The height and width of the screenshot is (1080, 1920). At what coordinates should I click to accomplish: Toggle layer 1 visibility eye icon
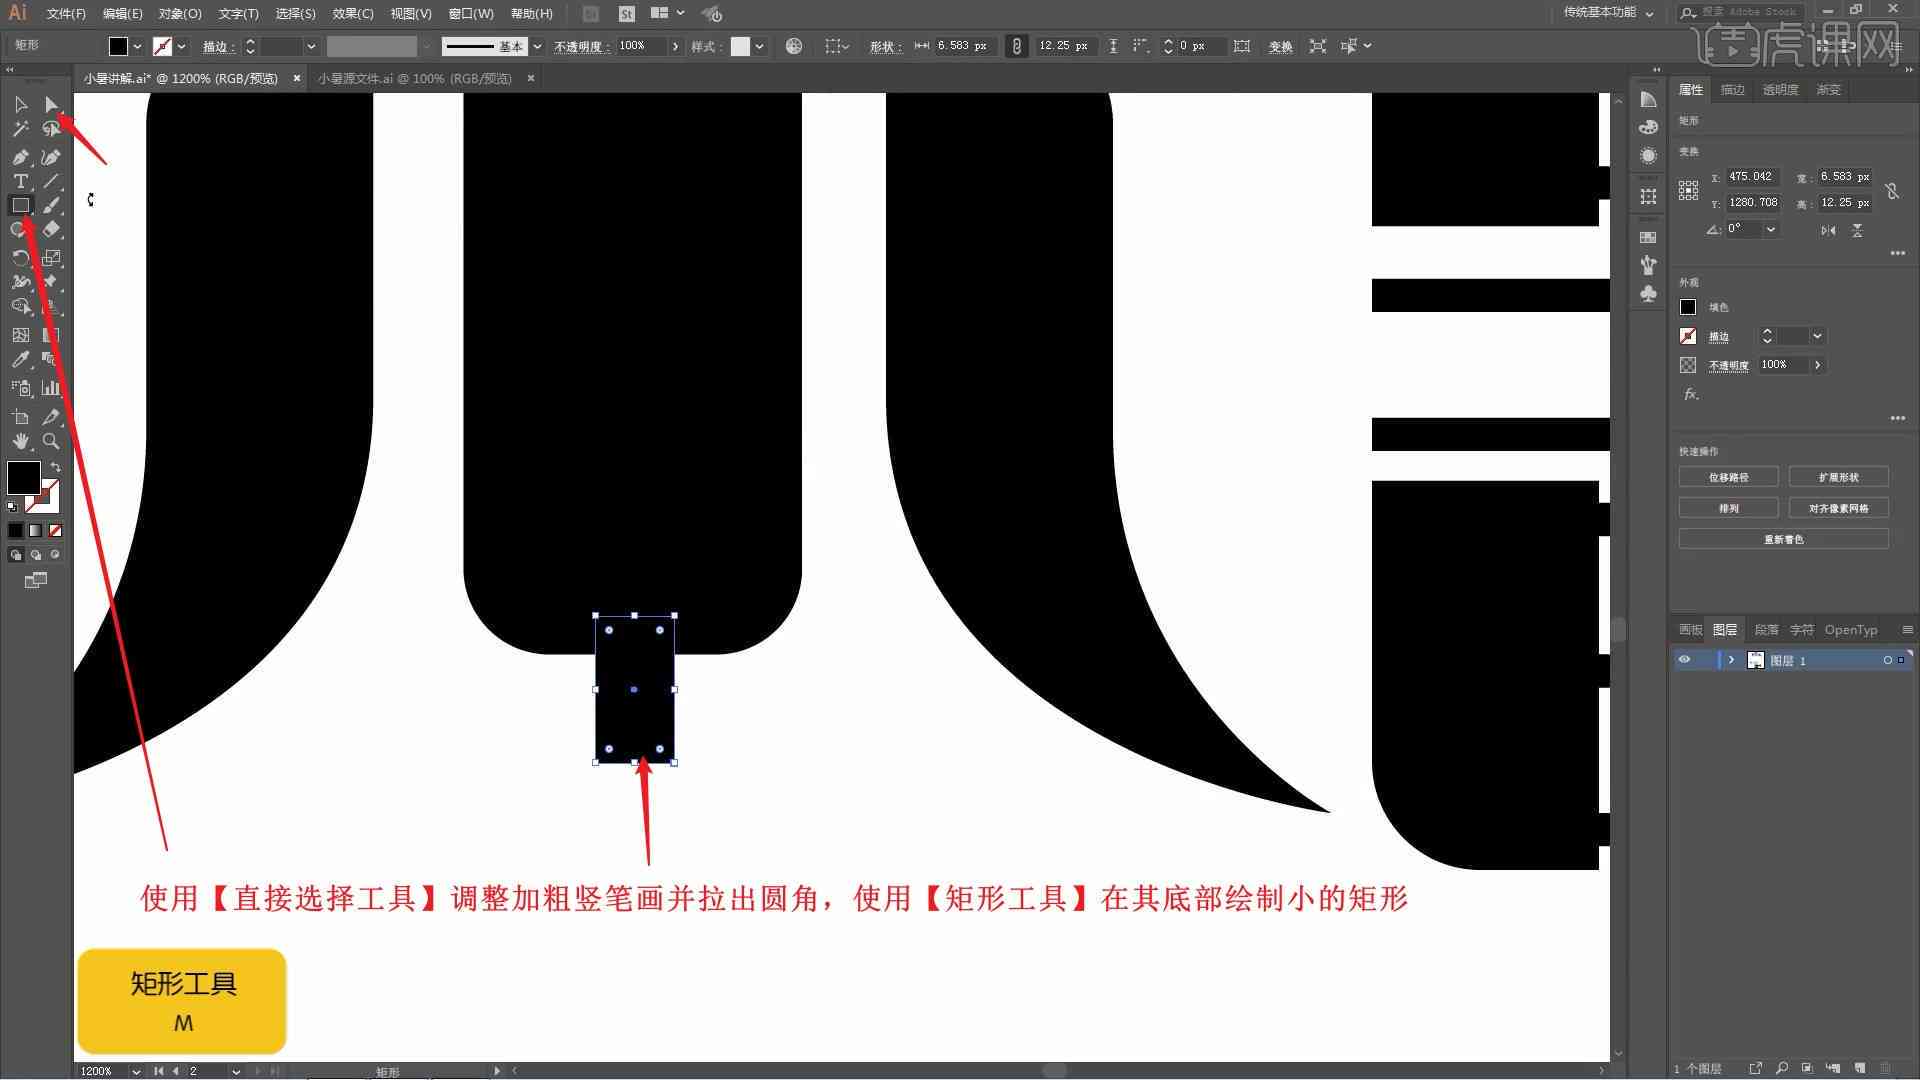(x=1685, y=659)
